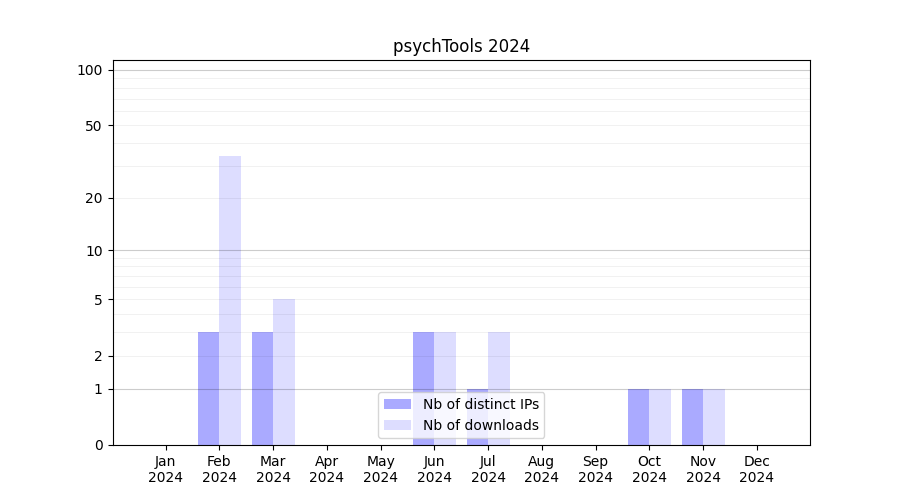Select the 'Nb of downloads' legend label

coord(481,425)
